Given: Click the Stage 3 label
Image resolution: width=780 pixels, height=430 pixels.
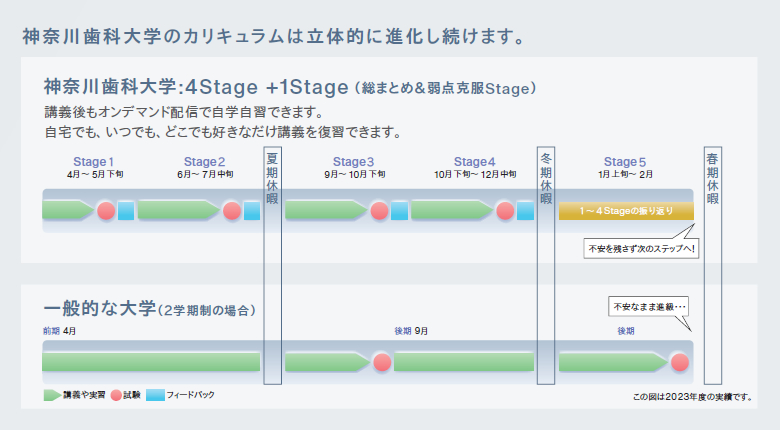Looking at the screenshot, I should (x=353, y=162).
